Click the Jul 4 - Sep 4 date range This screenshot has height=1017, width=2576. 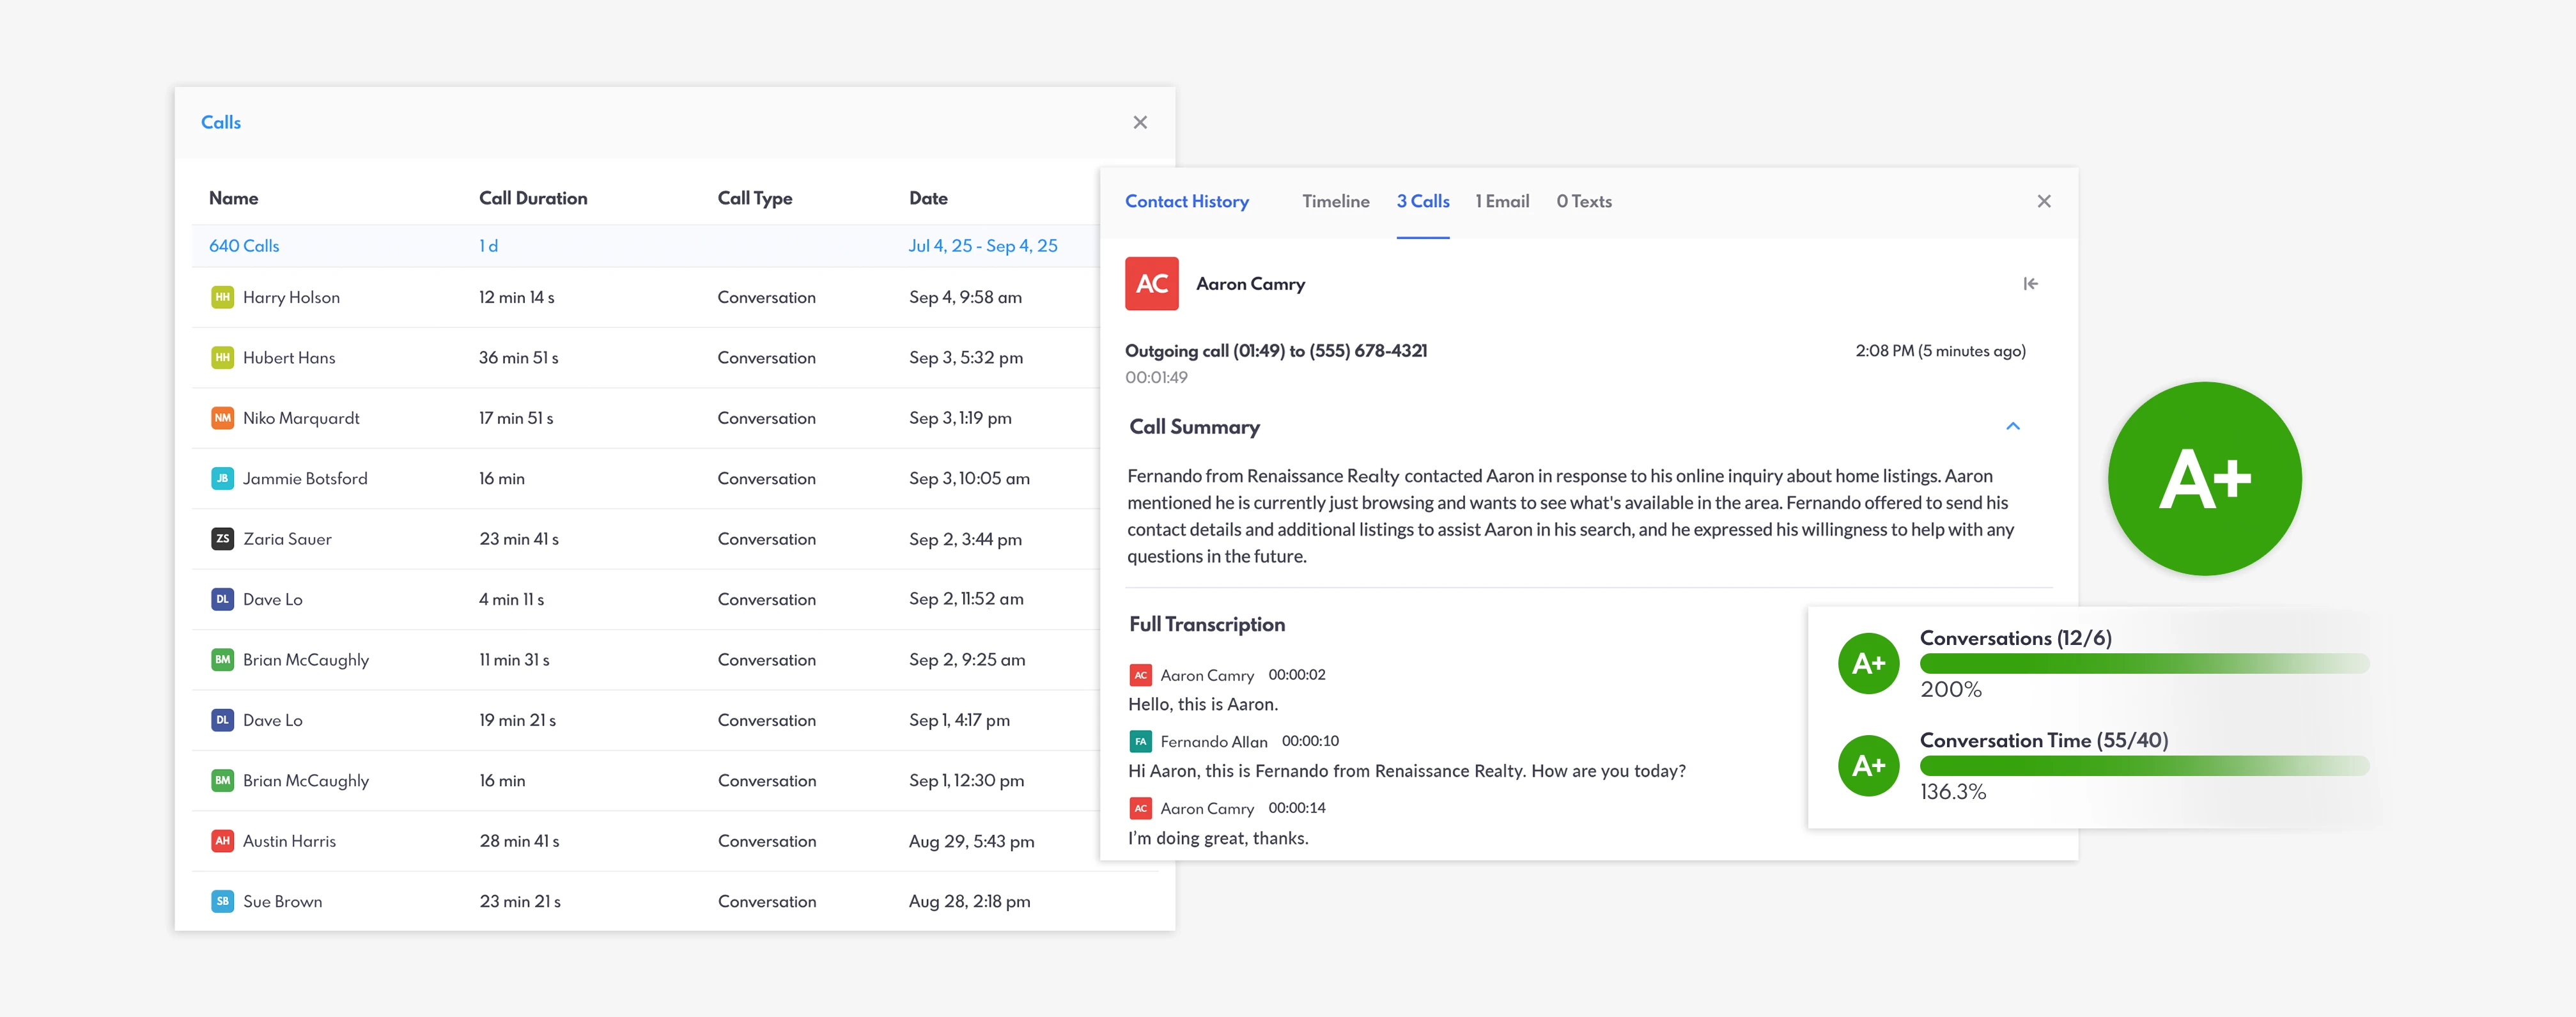(x=982, y=246)
